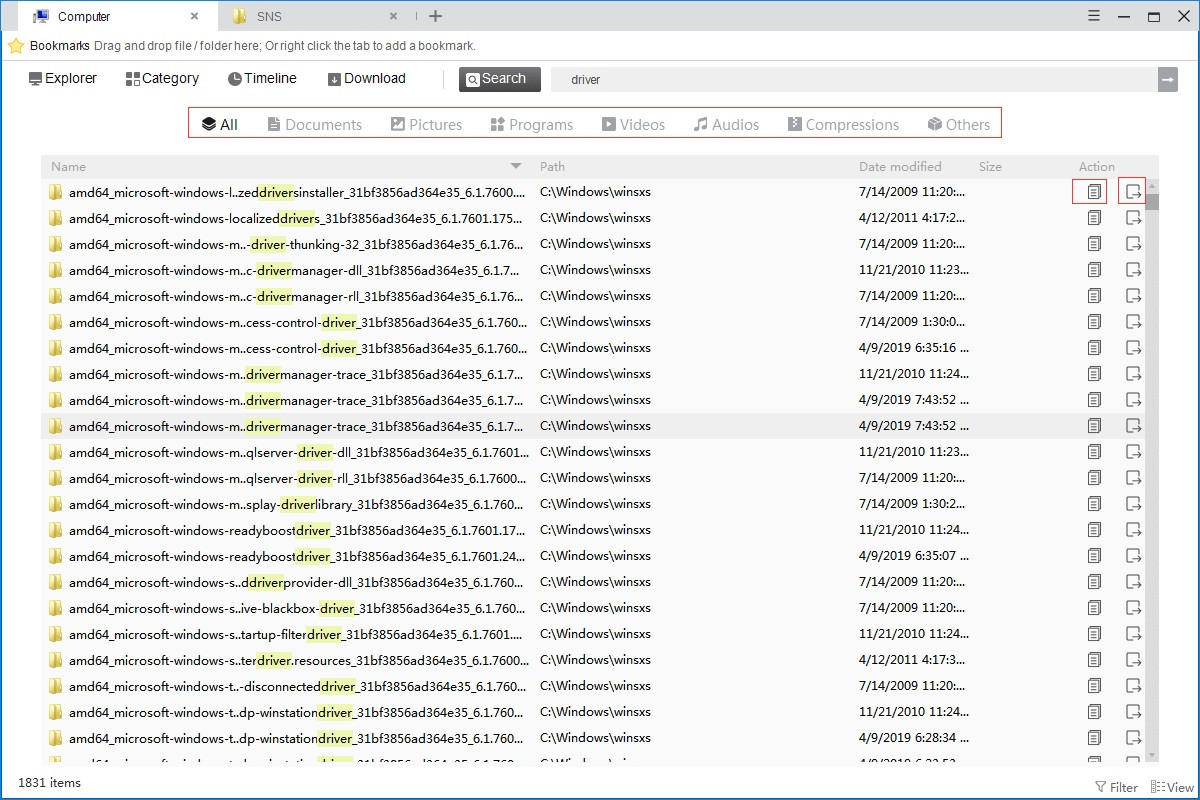This screenshot has width=1200, height=800.
Task: Click copy icon for driver-thunking-32 folder
Action: pyautogui.click(x=1094, y=243)
